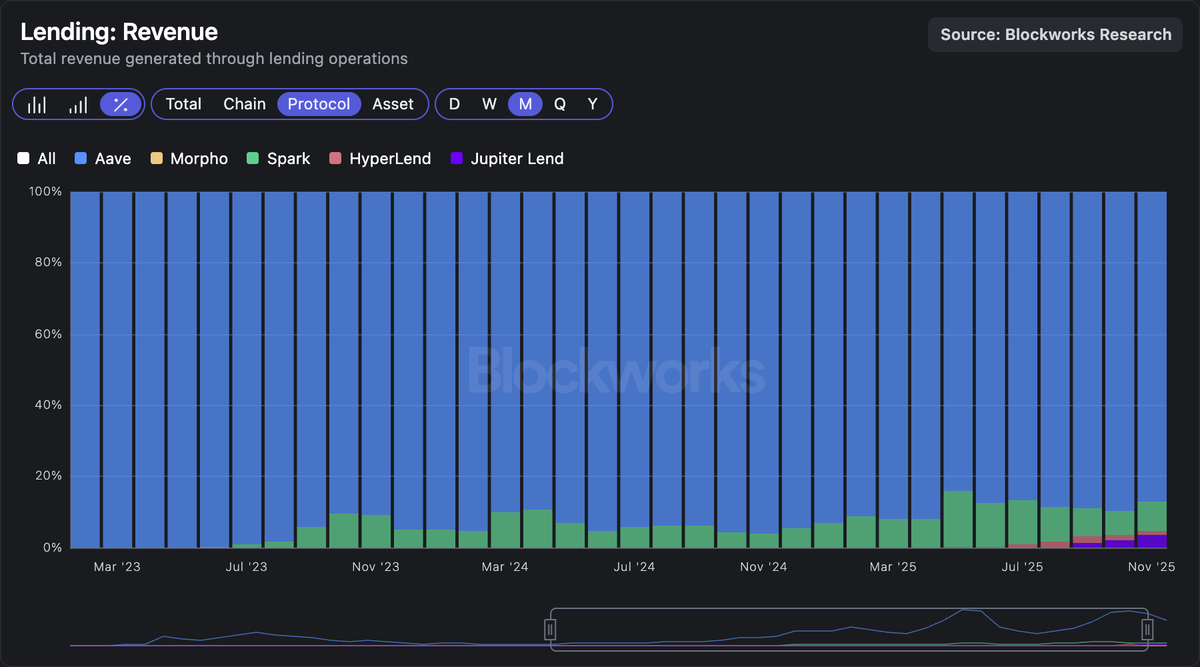Click the Source: Blockworks Research button

tap(1055, 34)
